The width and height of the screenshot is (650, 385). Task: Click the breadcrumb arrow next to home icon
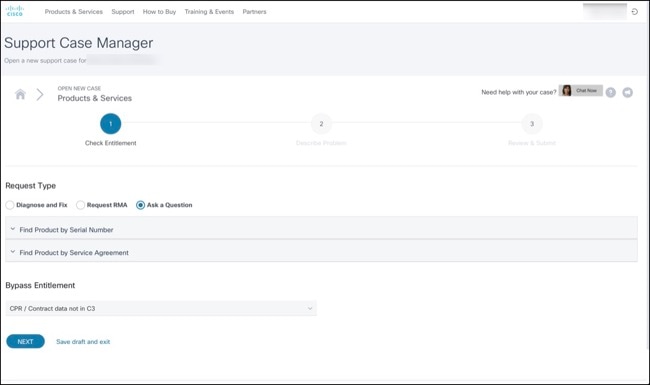click(x=40, y=94)
